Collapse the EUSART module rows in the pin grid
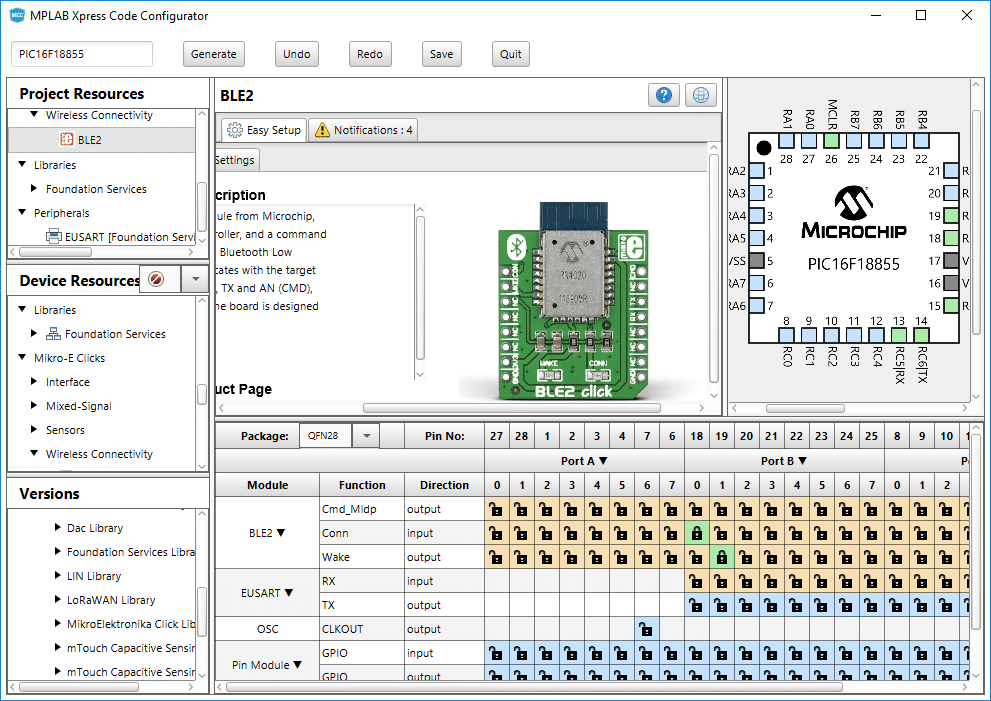The image size is (991, 701). [x=289, y=593]
